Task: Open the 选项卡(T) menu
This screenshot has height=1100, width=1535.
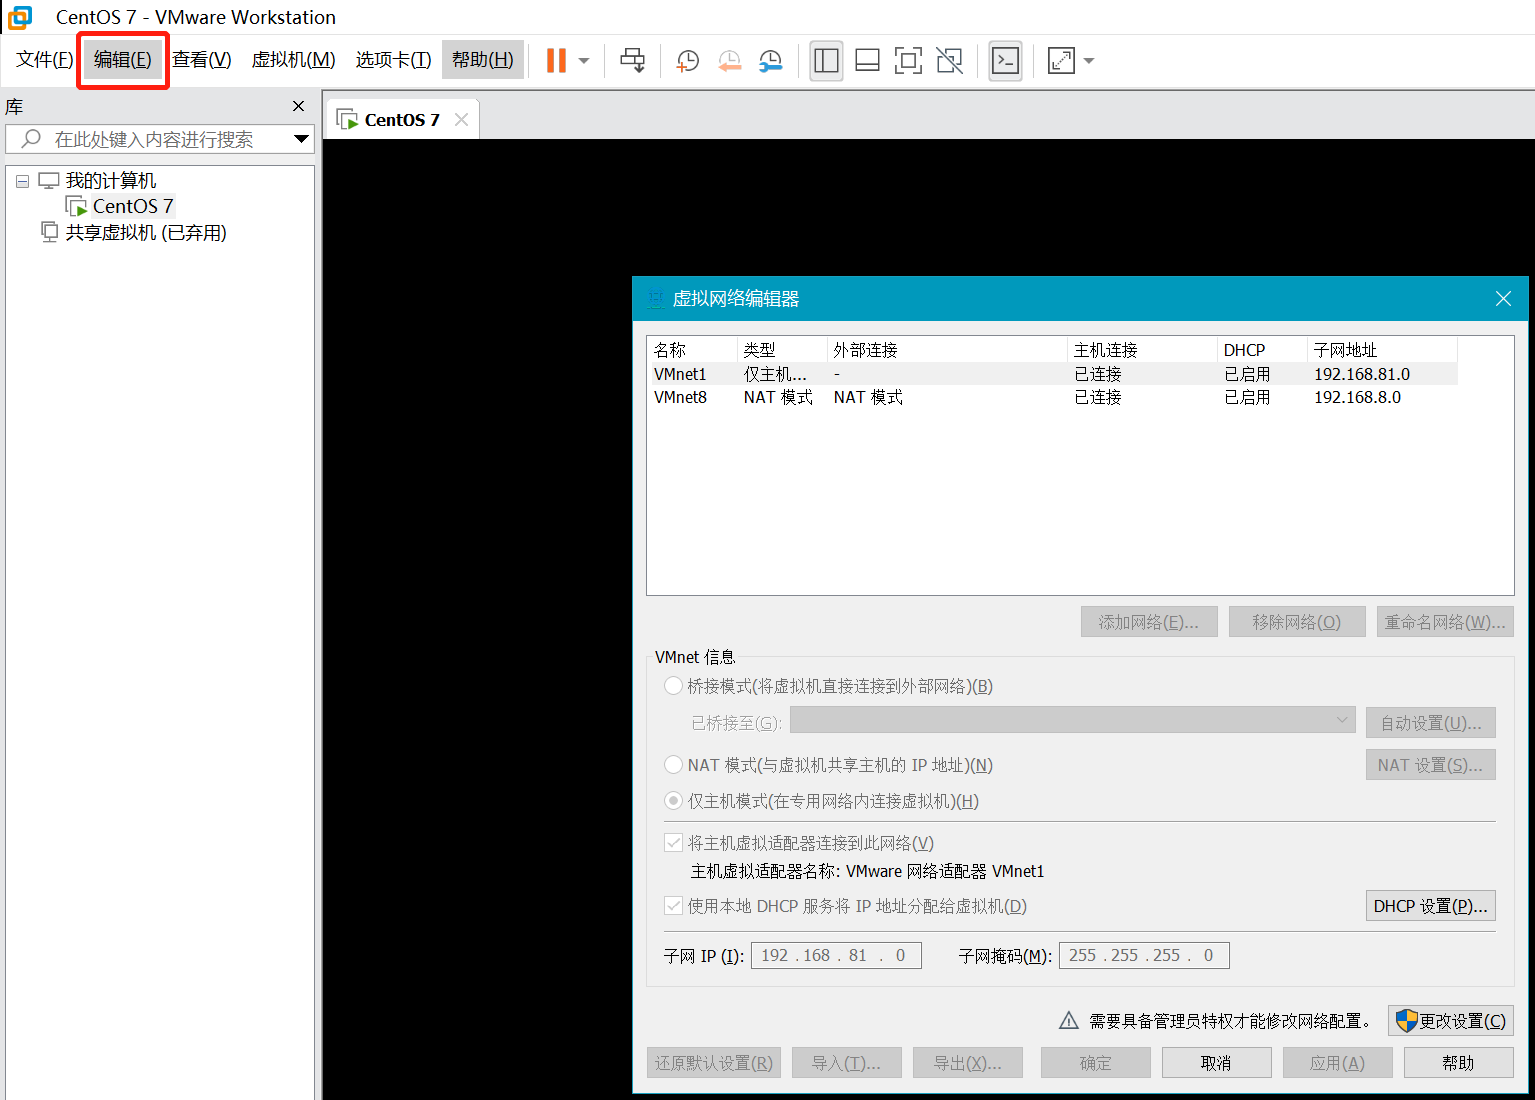Action: (x=393, y=60)
